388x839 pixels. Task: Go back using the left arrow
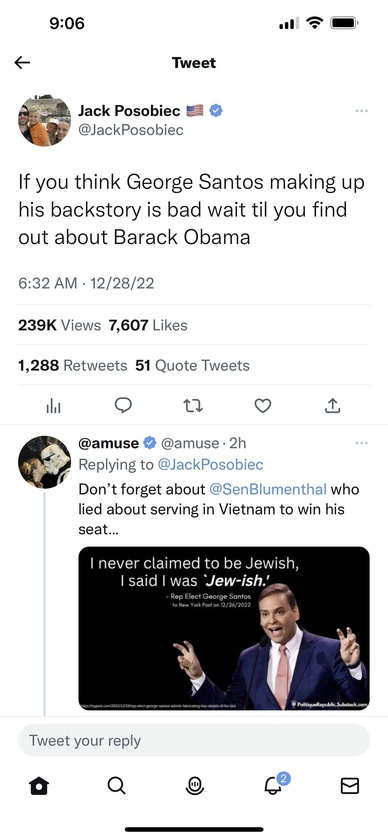(x=22, y=63)
